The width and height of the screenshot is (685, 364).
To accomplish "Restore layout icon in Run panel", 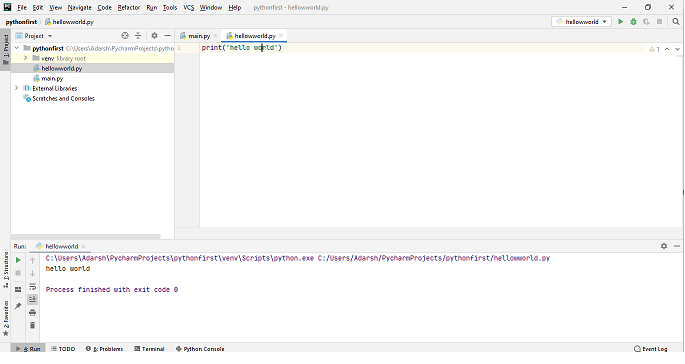I will point(18,289).
